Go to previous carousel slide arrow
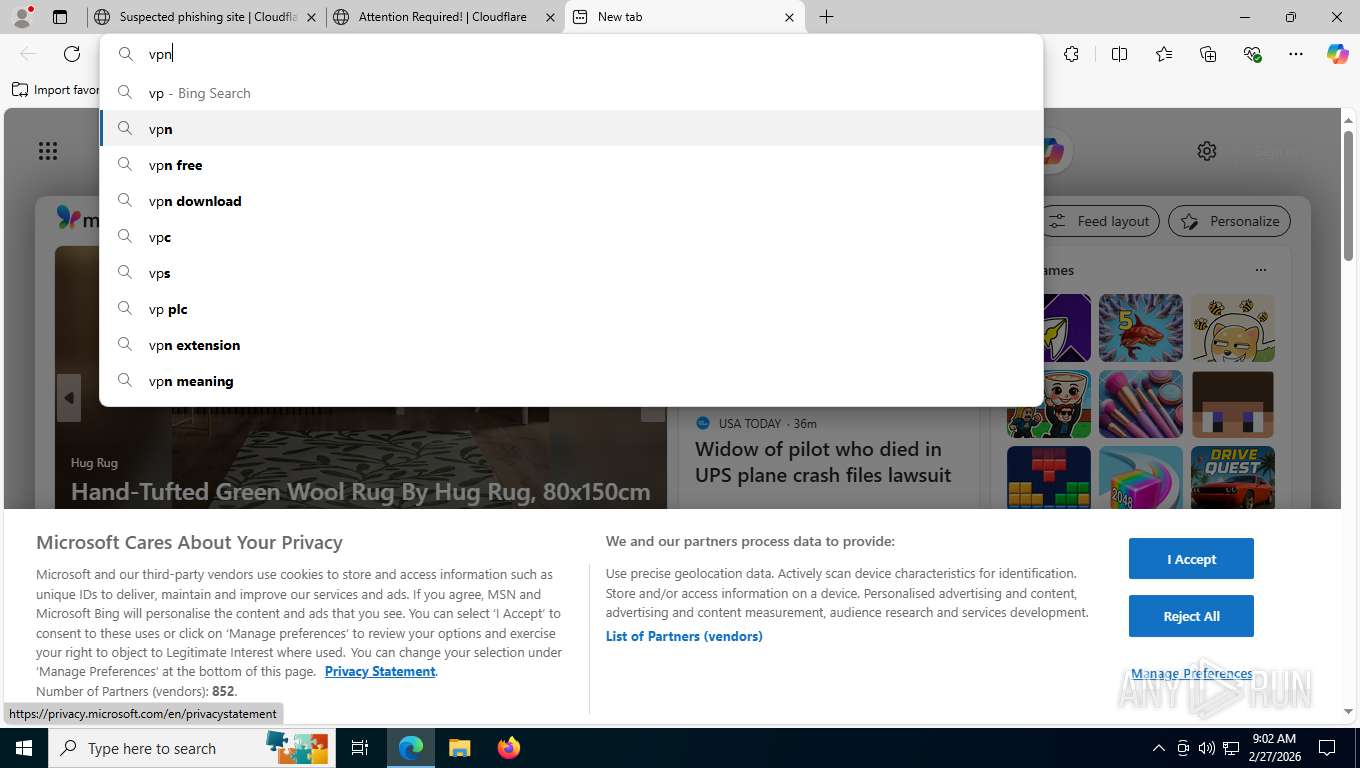The height and width of the screenshot is (768, 1360). [x=69, y=398]
